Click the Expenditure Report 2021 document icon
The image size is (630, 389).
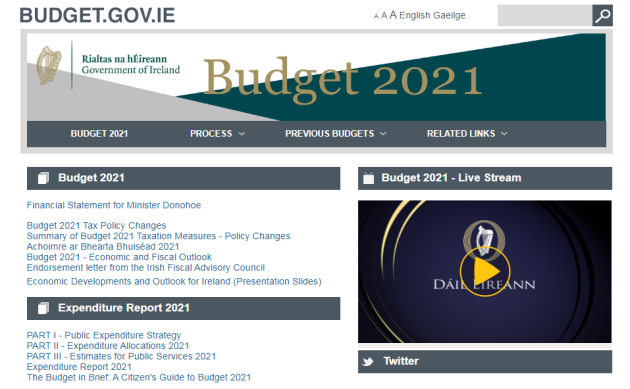coord(43,308)
